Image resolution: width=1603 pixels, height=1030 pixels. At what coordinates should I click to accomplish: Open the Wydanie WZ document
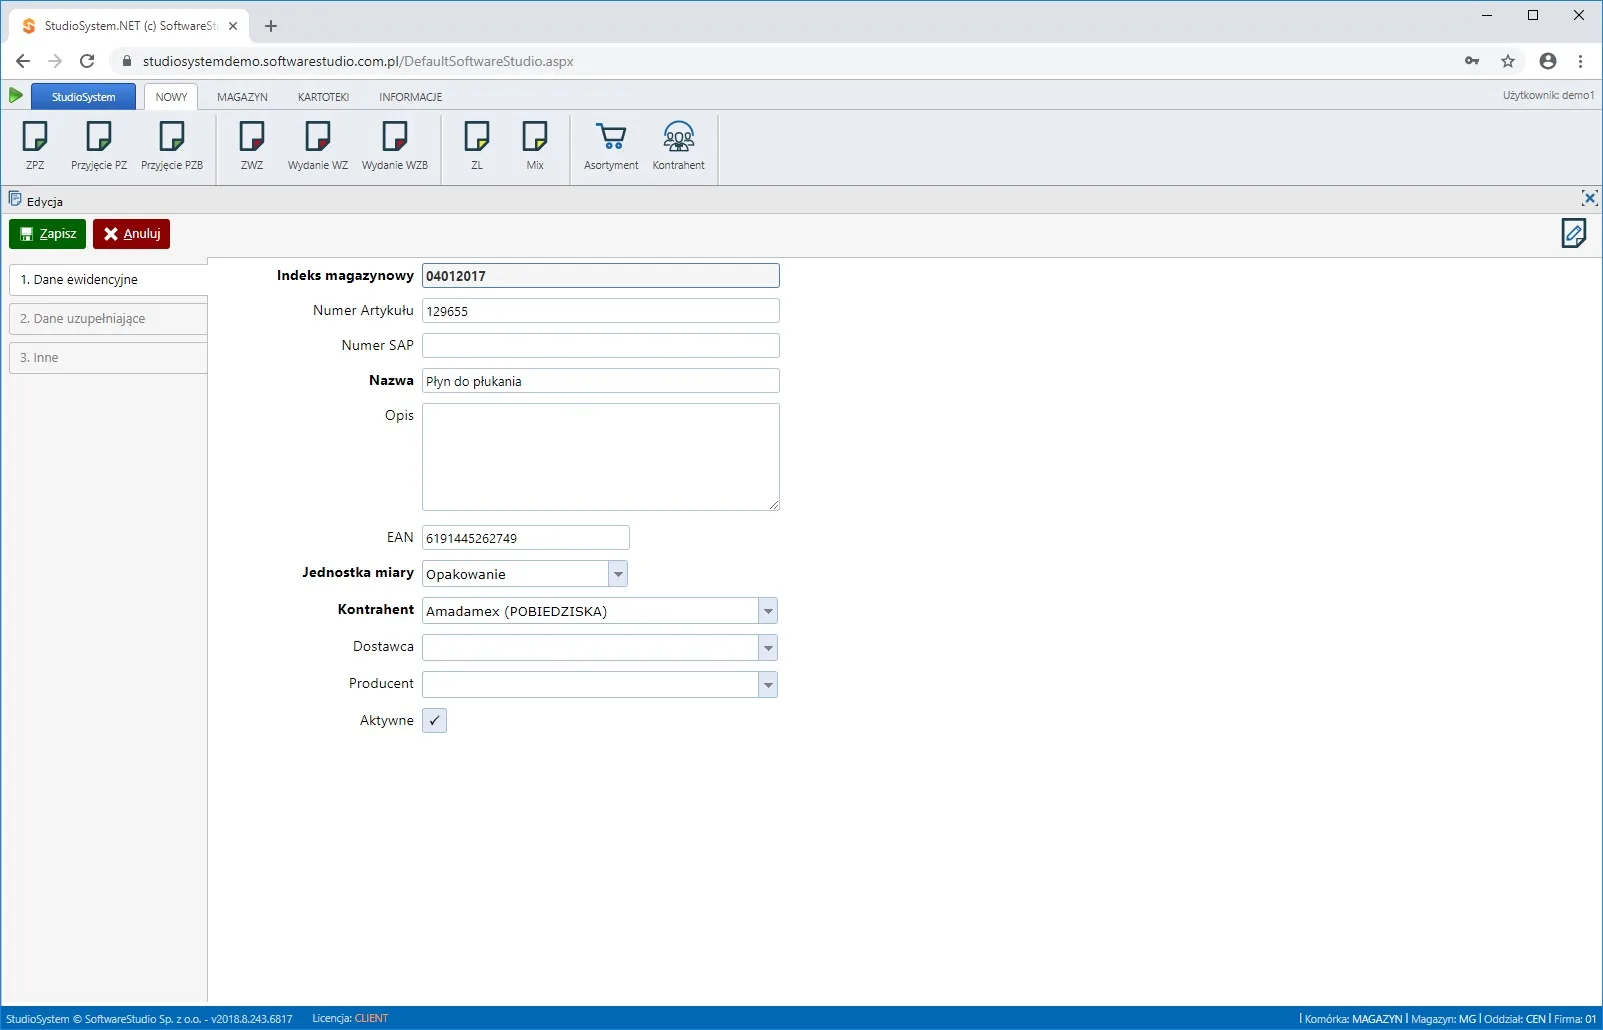coord(318,146)
